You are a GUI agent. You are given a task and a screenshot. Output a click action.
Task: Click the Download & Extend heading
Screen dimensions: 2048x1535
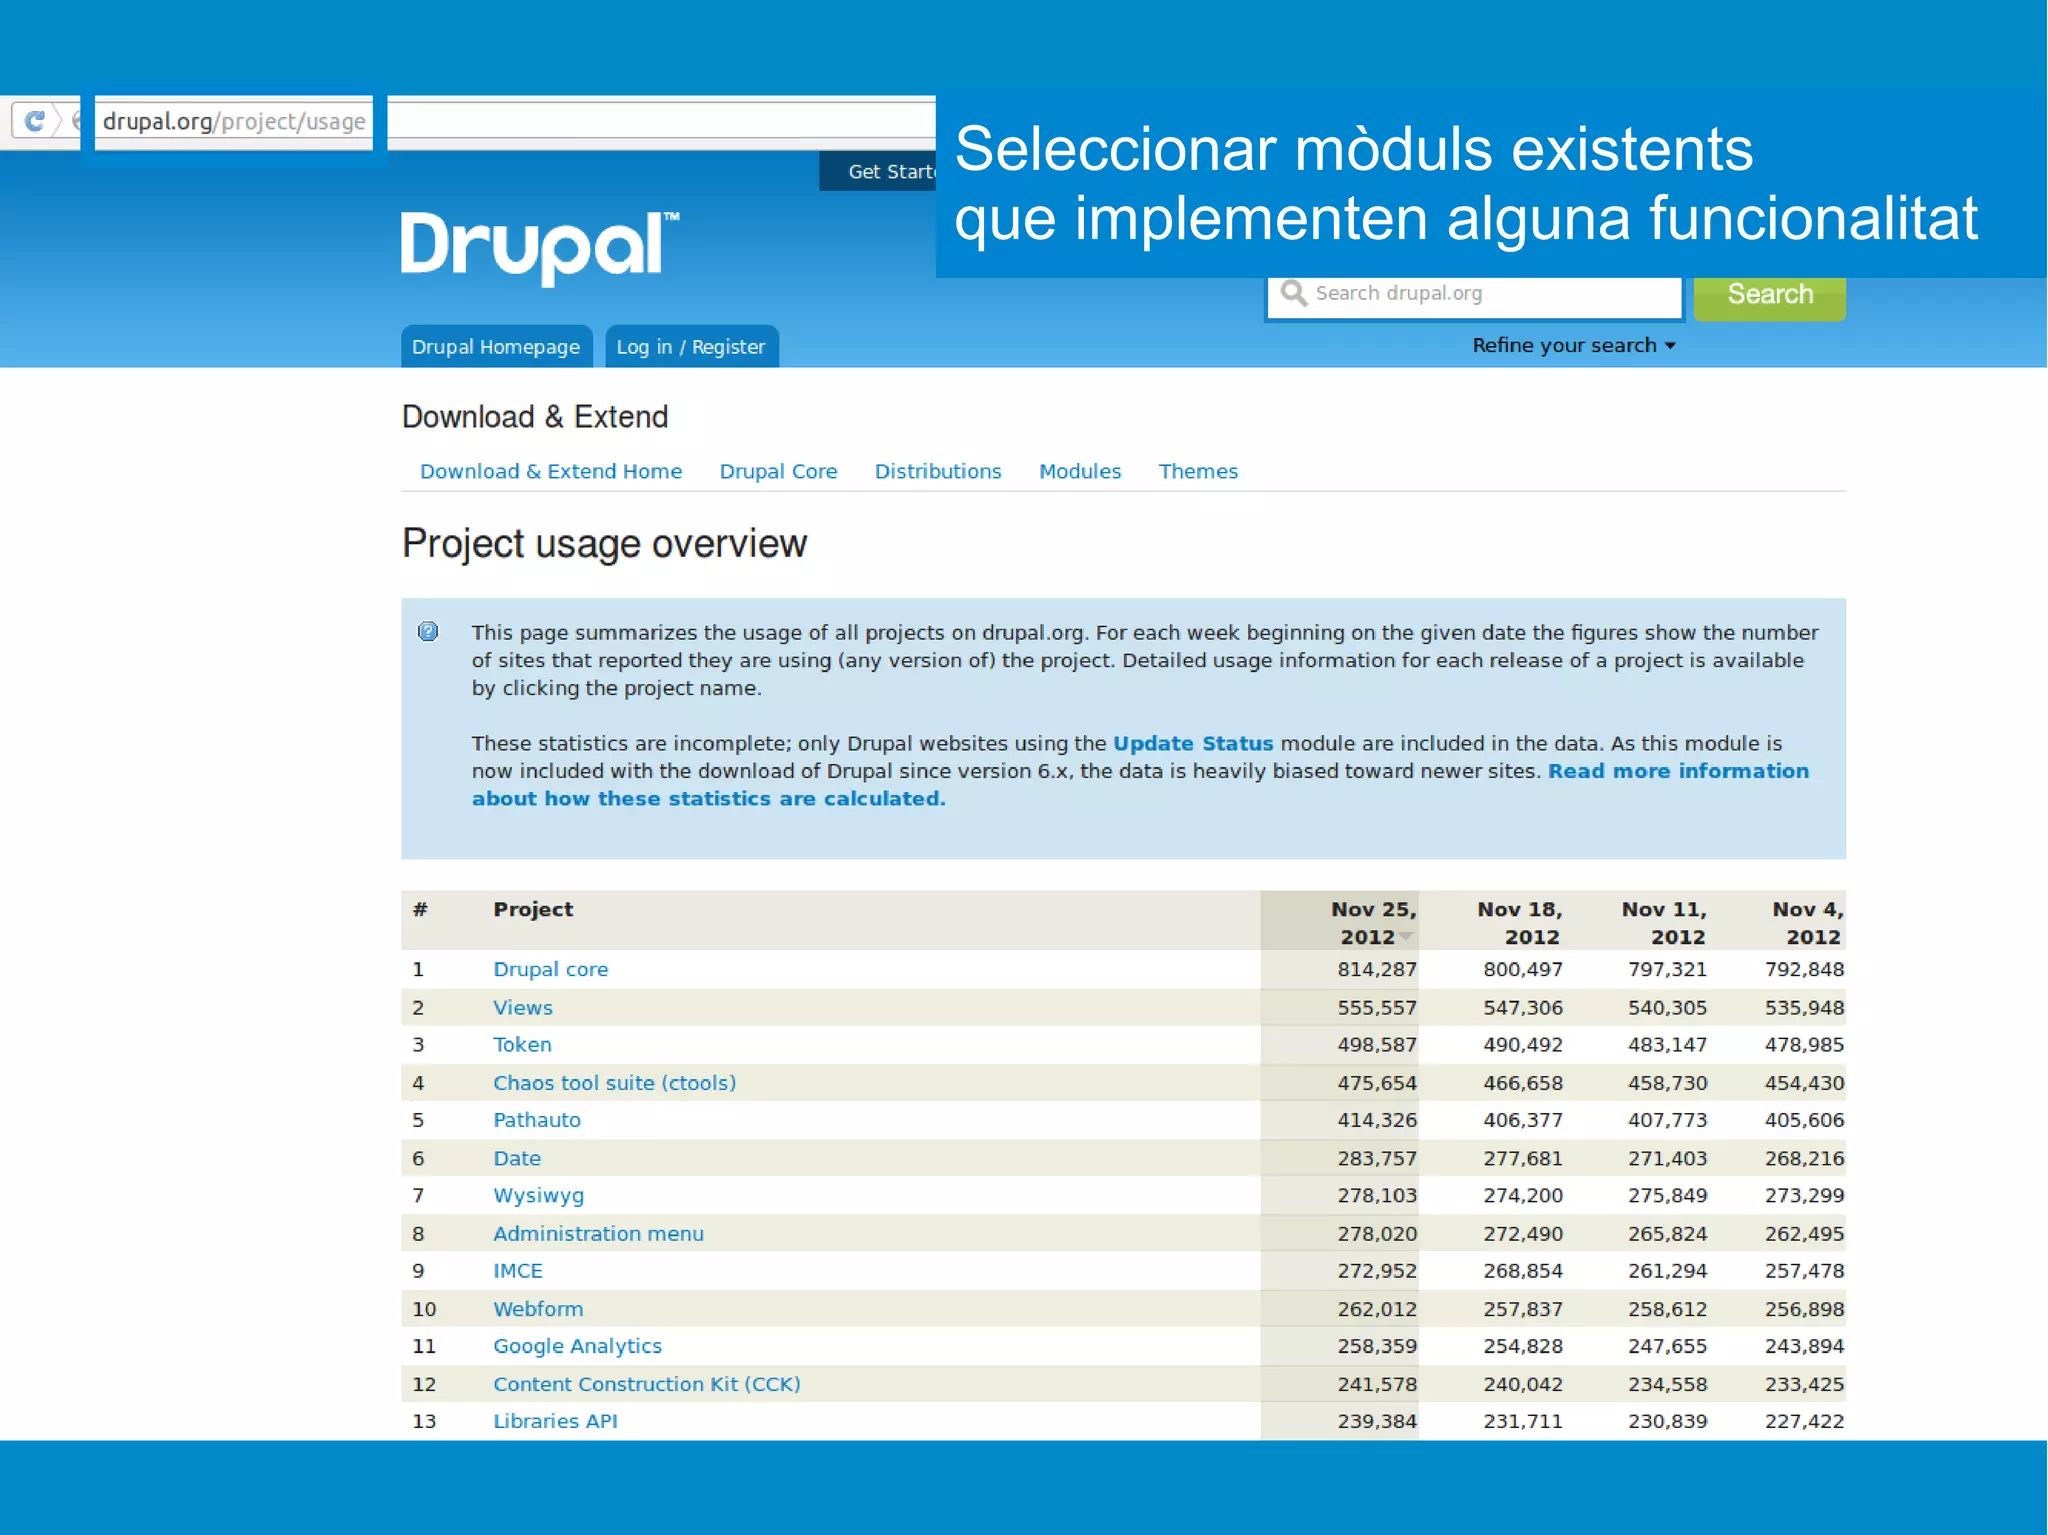(535, 416)
